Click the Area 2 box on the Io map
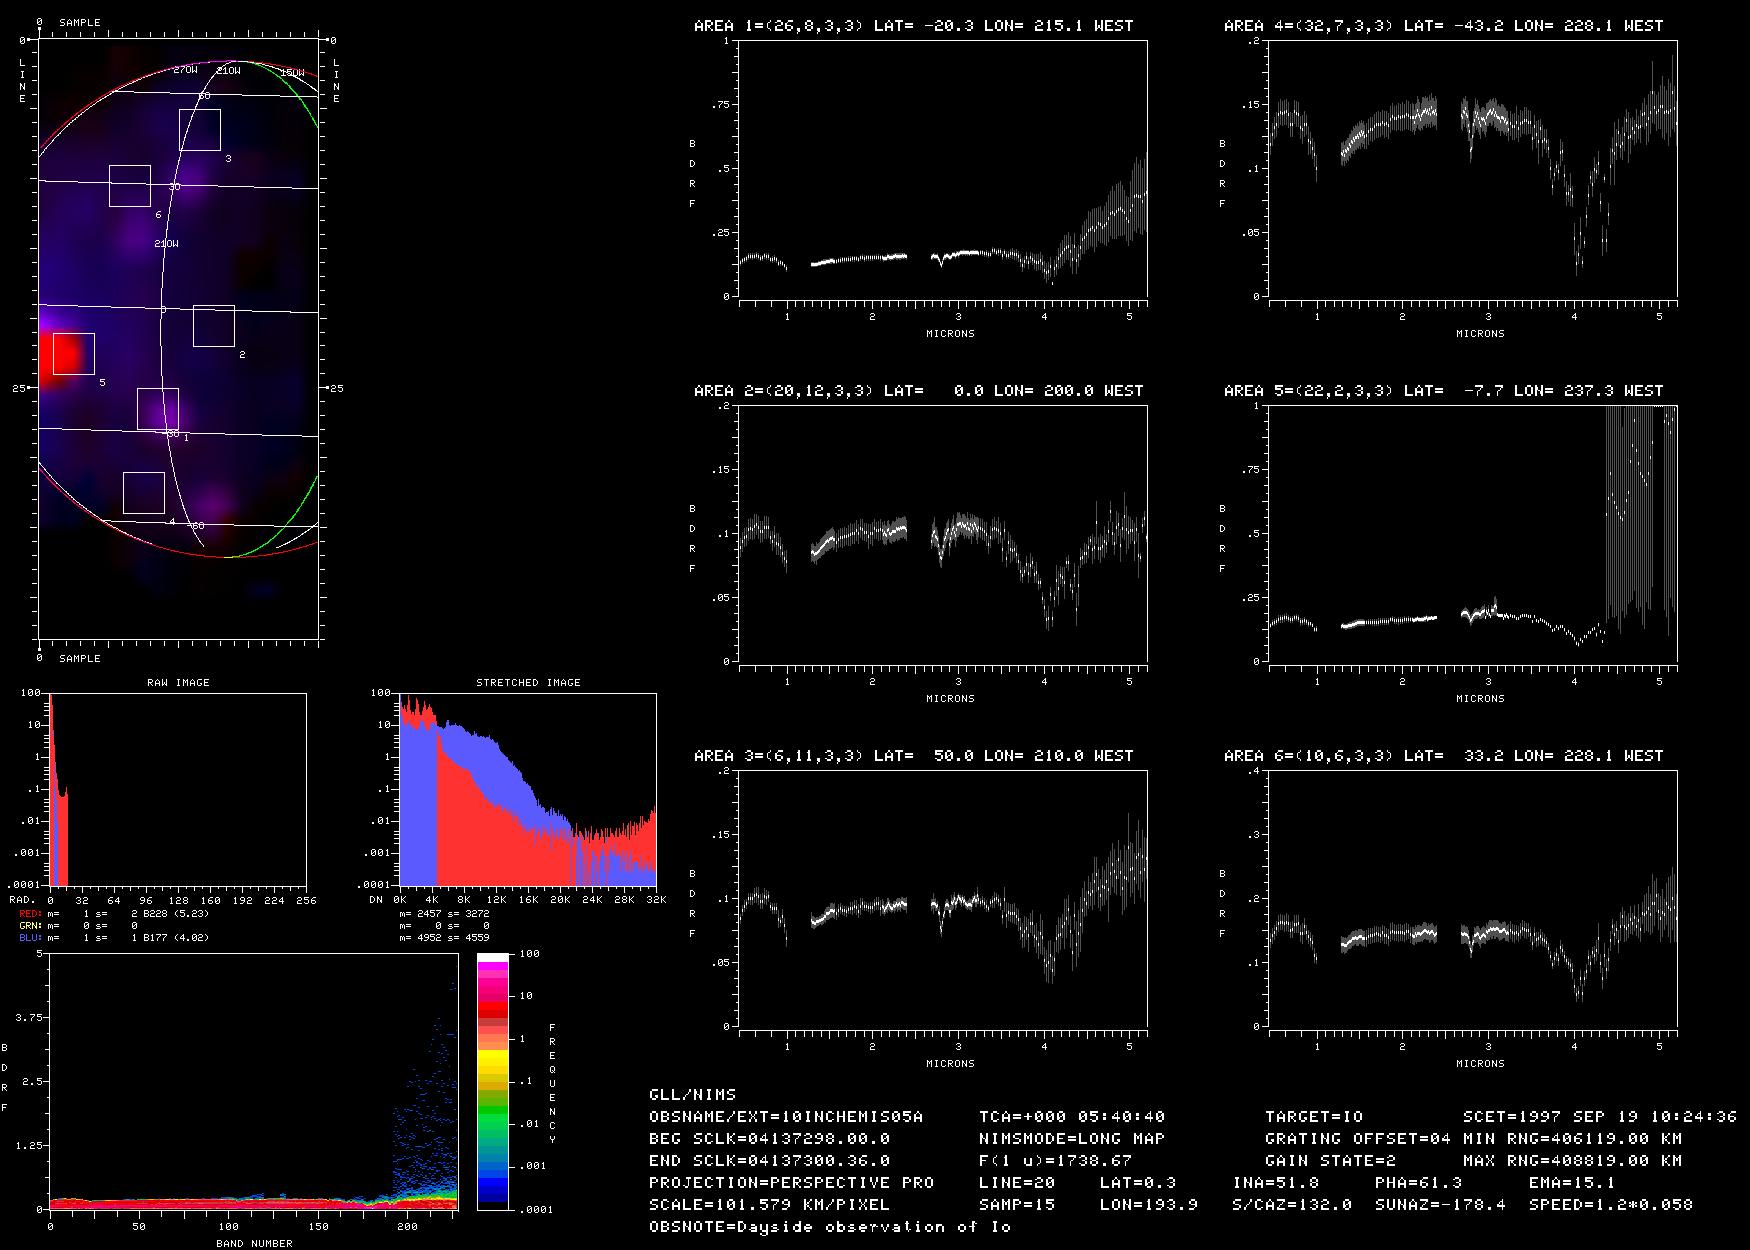 point(213,326)
